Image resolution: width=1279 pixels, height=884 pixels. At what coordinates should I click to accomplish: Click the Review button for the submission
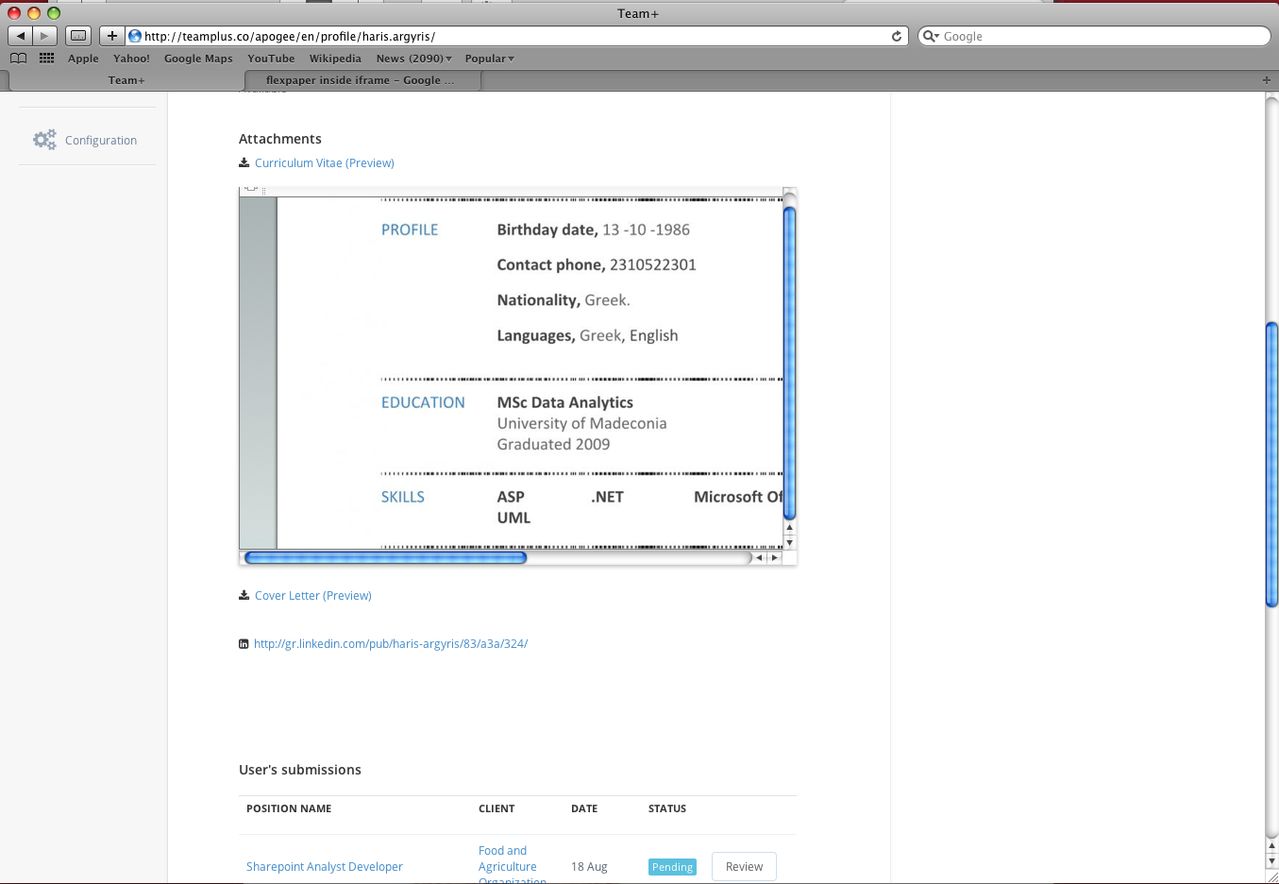pyautogui.click(x=743, y=866)
